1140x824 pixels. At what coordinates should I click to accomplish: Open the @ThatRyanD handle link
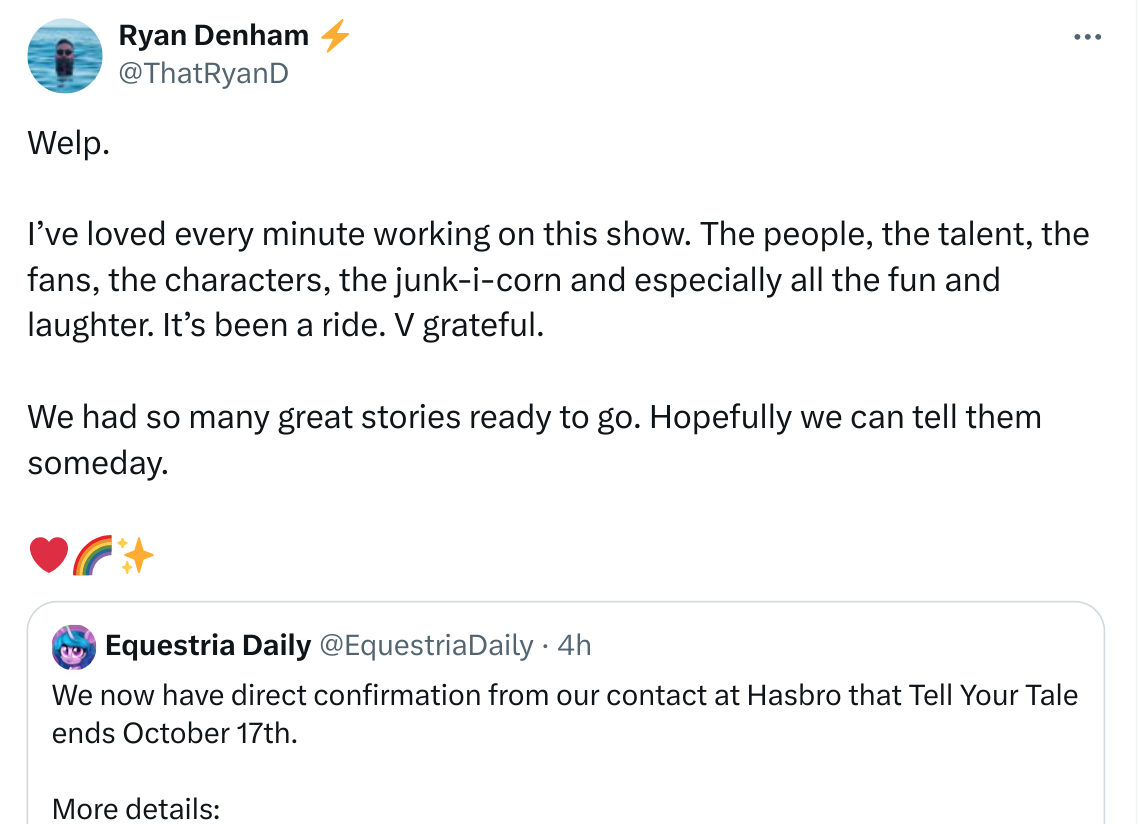[203, 72]
